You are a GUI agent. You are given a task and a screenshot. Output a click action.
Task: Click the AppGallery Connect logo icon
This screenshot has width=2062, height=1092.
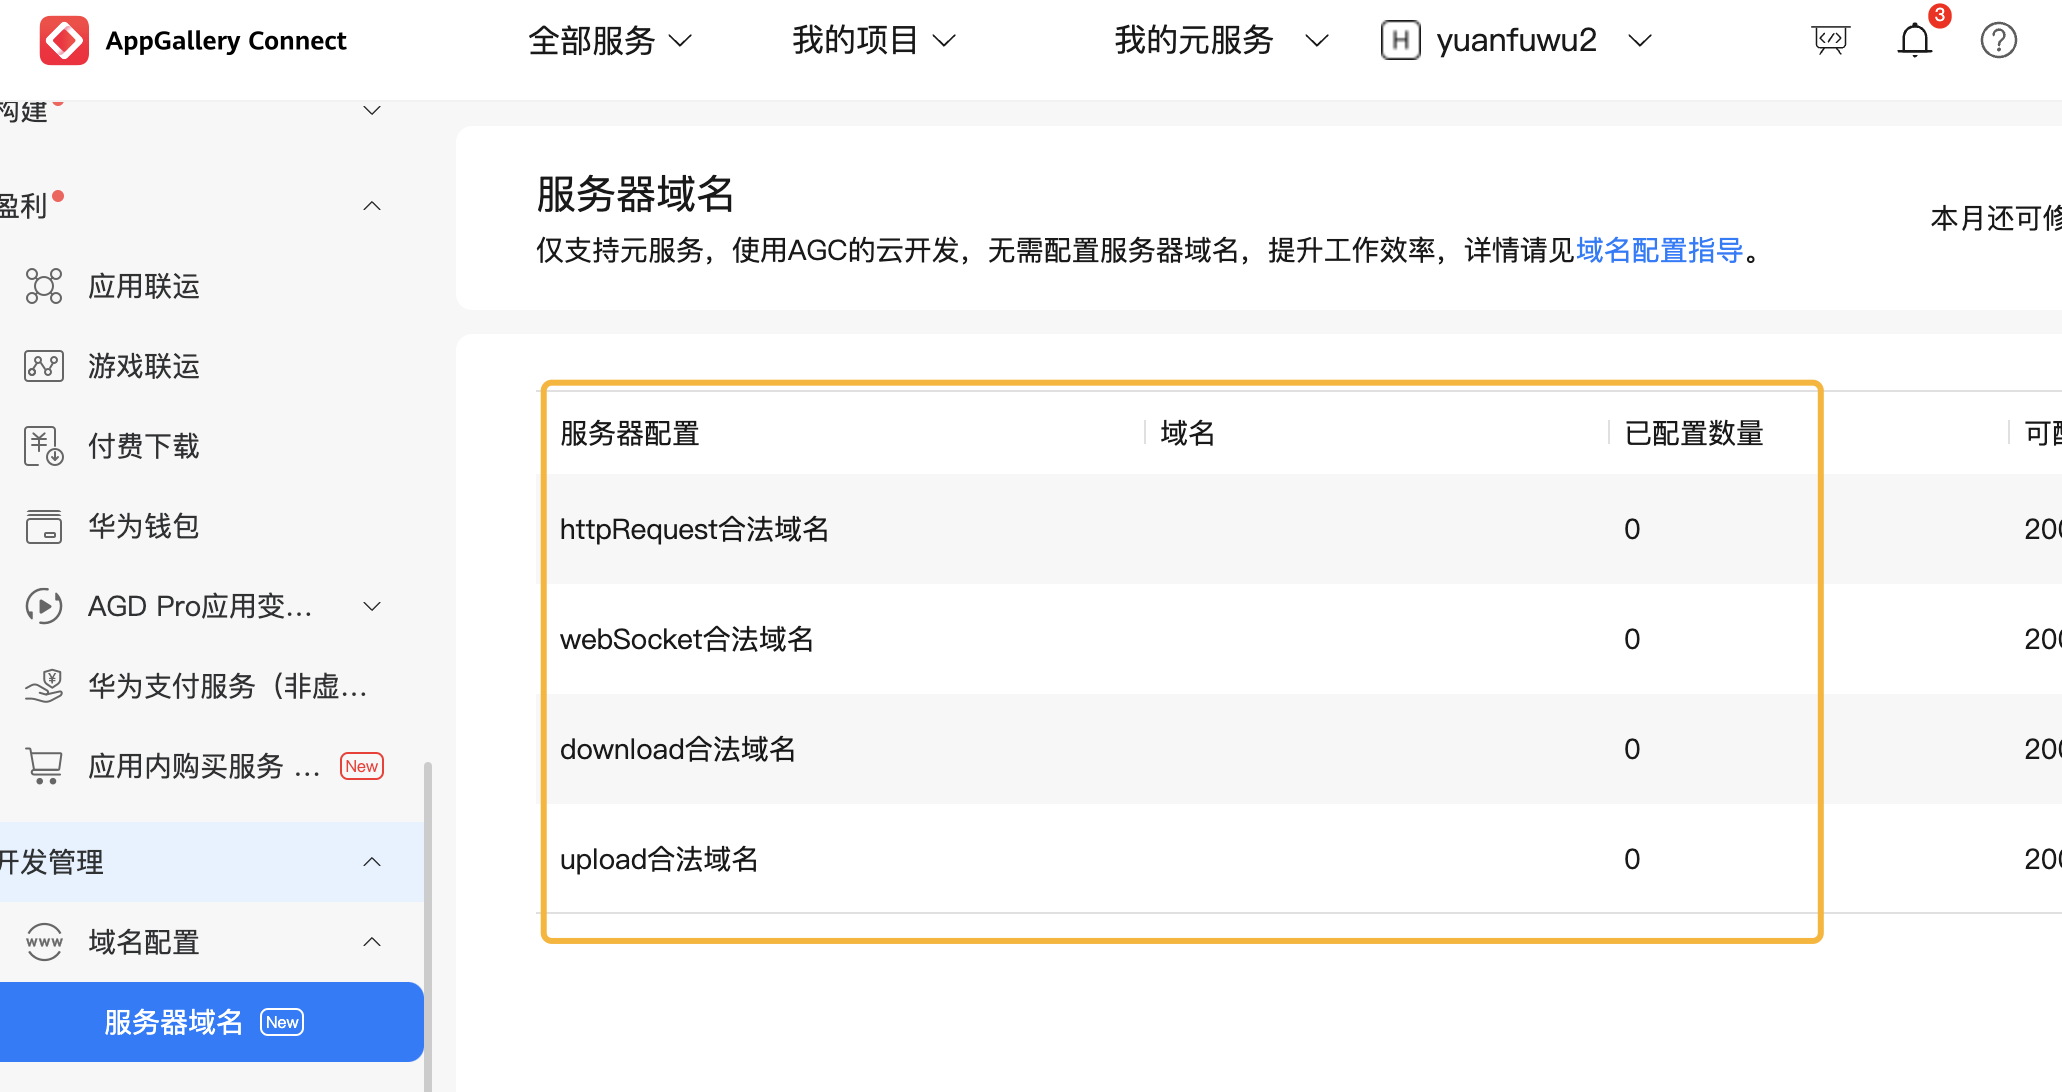[x=64, y=41]
